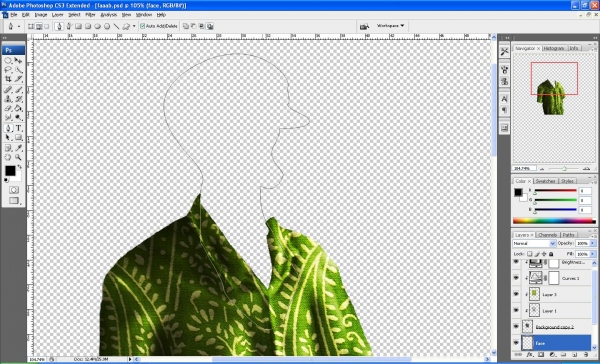
Task: Select the Brush tool
Action: coord(18,90)
